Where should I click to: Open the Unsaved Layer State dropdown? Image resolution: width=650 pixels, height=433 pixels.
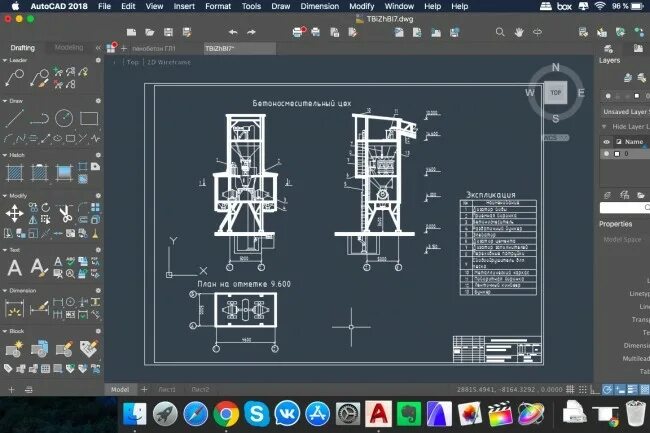click(625, 112)
